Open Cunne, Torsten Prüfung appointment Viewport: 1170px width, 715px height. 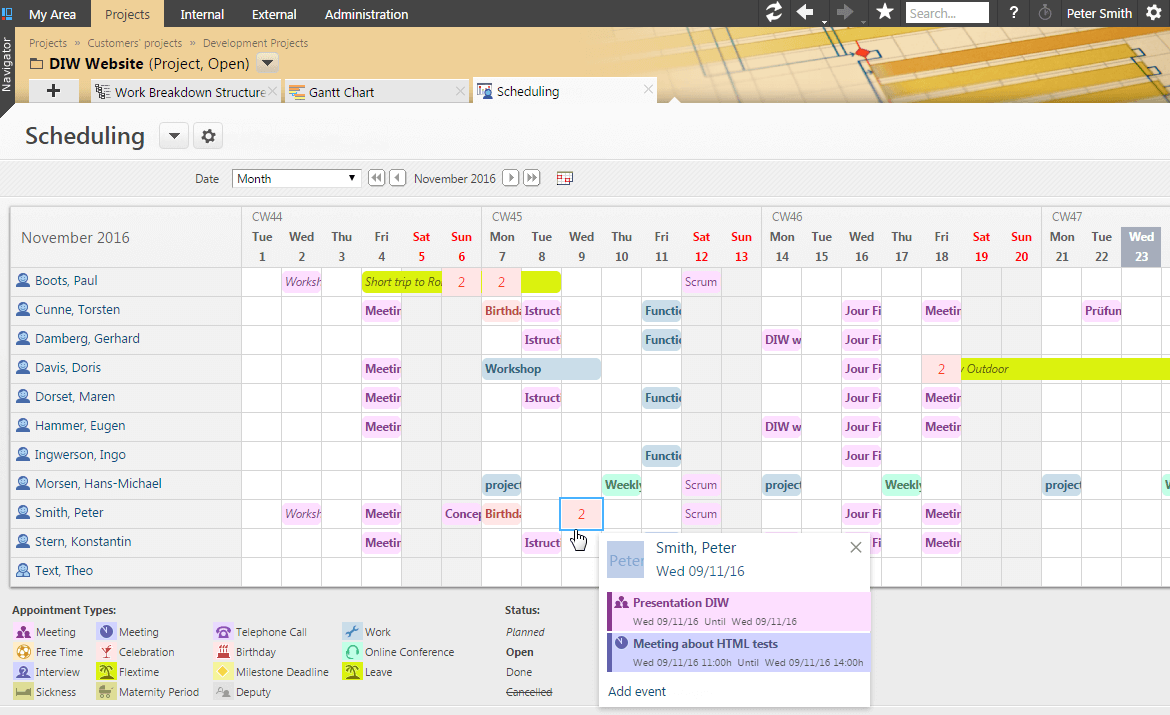[x=1102, y=310]
